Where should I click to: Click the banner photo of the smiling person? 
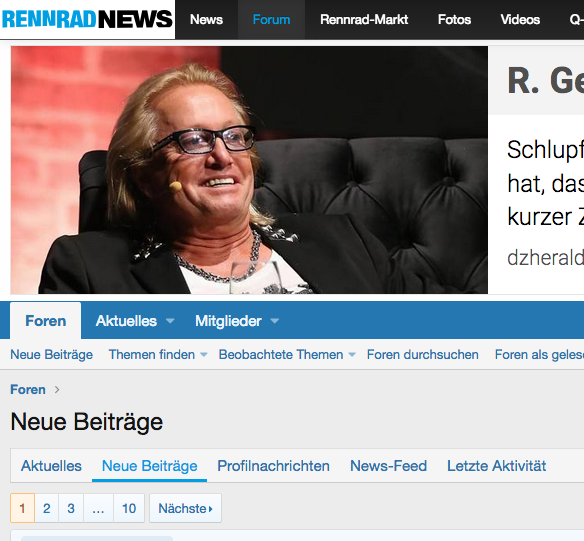pos(249,170)
